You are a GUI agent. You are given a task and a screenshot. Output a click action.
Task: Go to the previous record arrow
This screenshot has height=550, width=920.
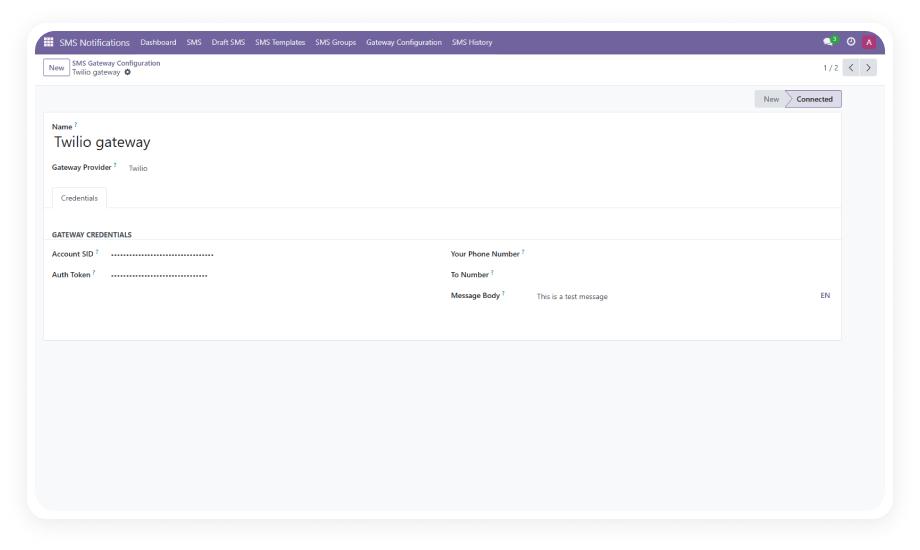[x=851, y=68]
